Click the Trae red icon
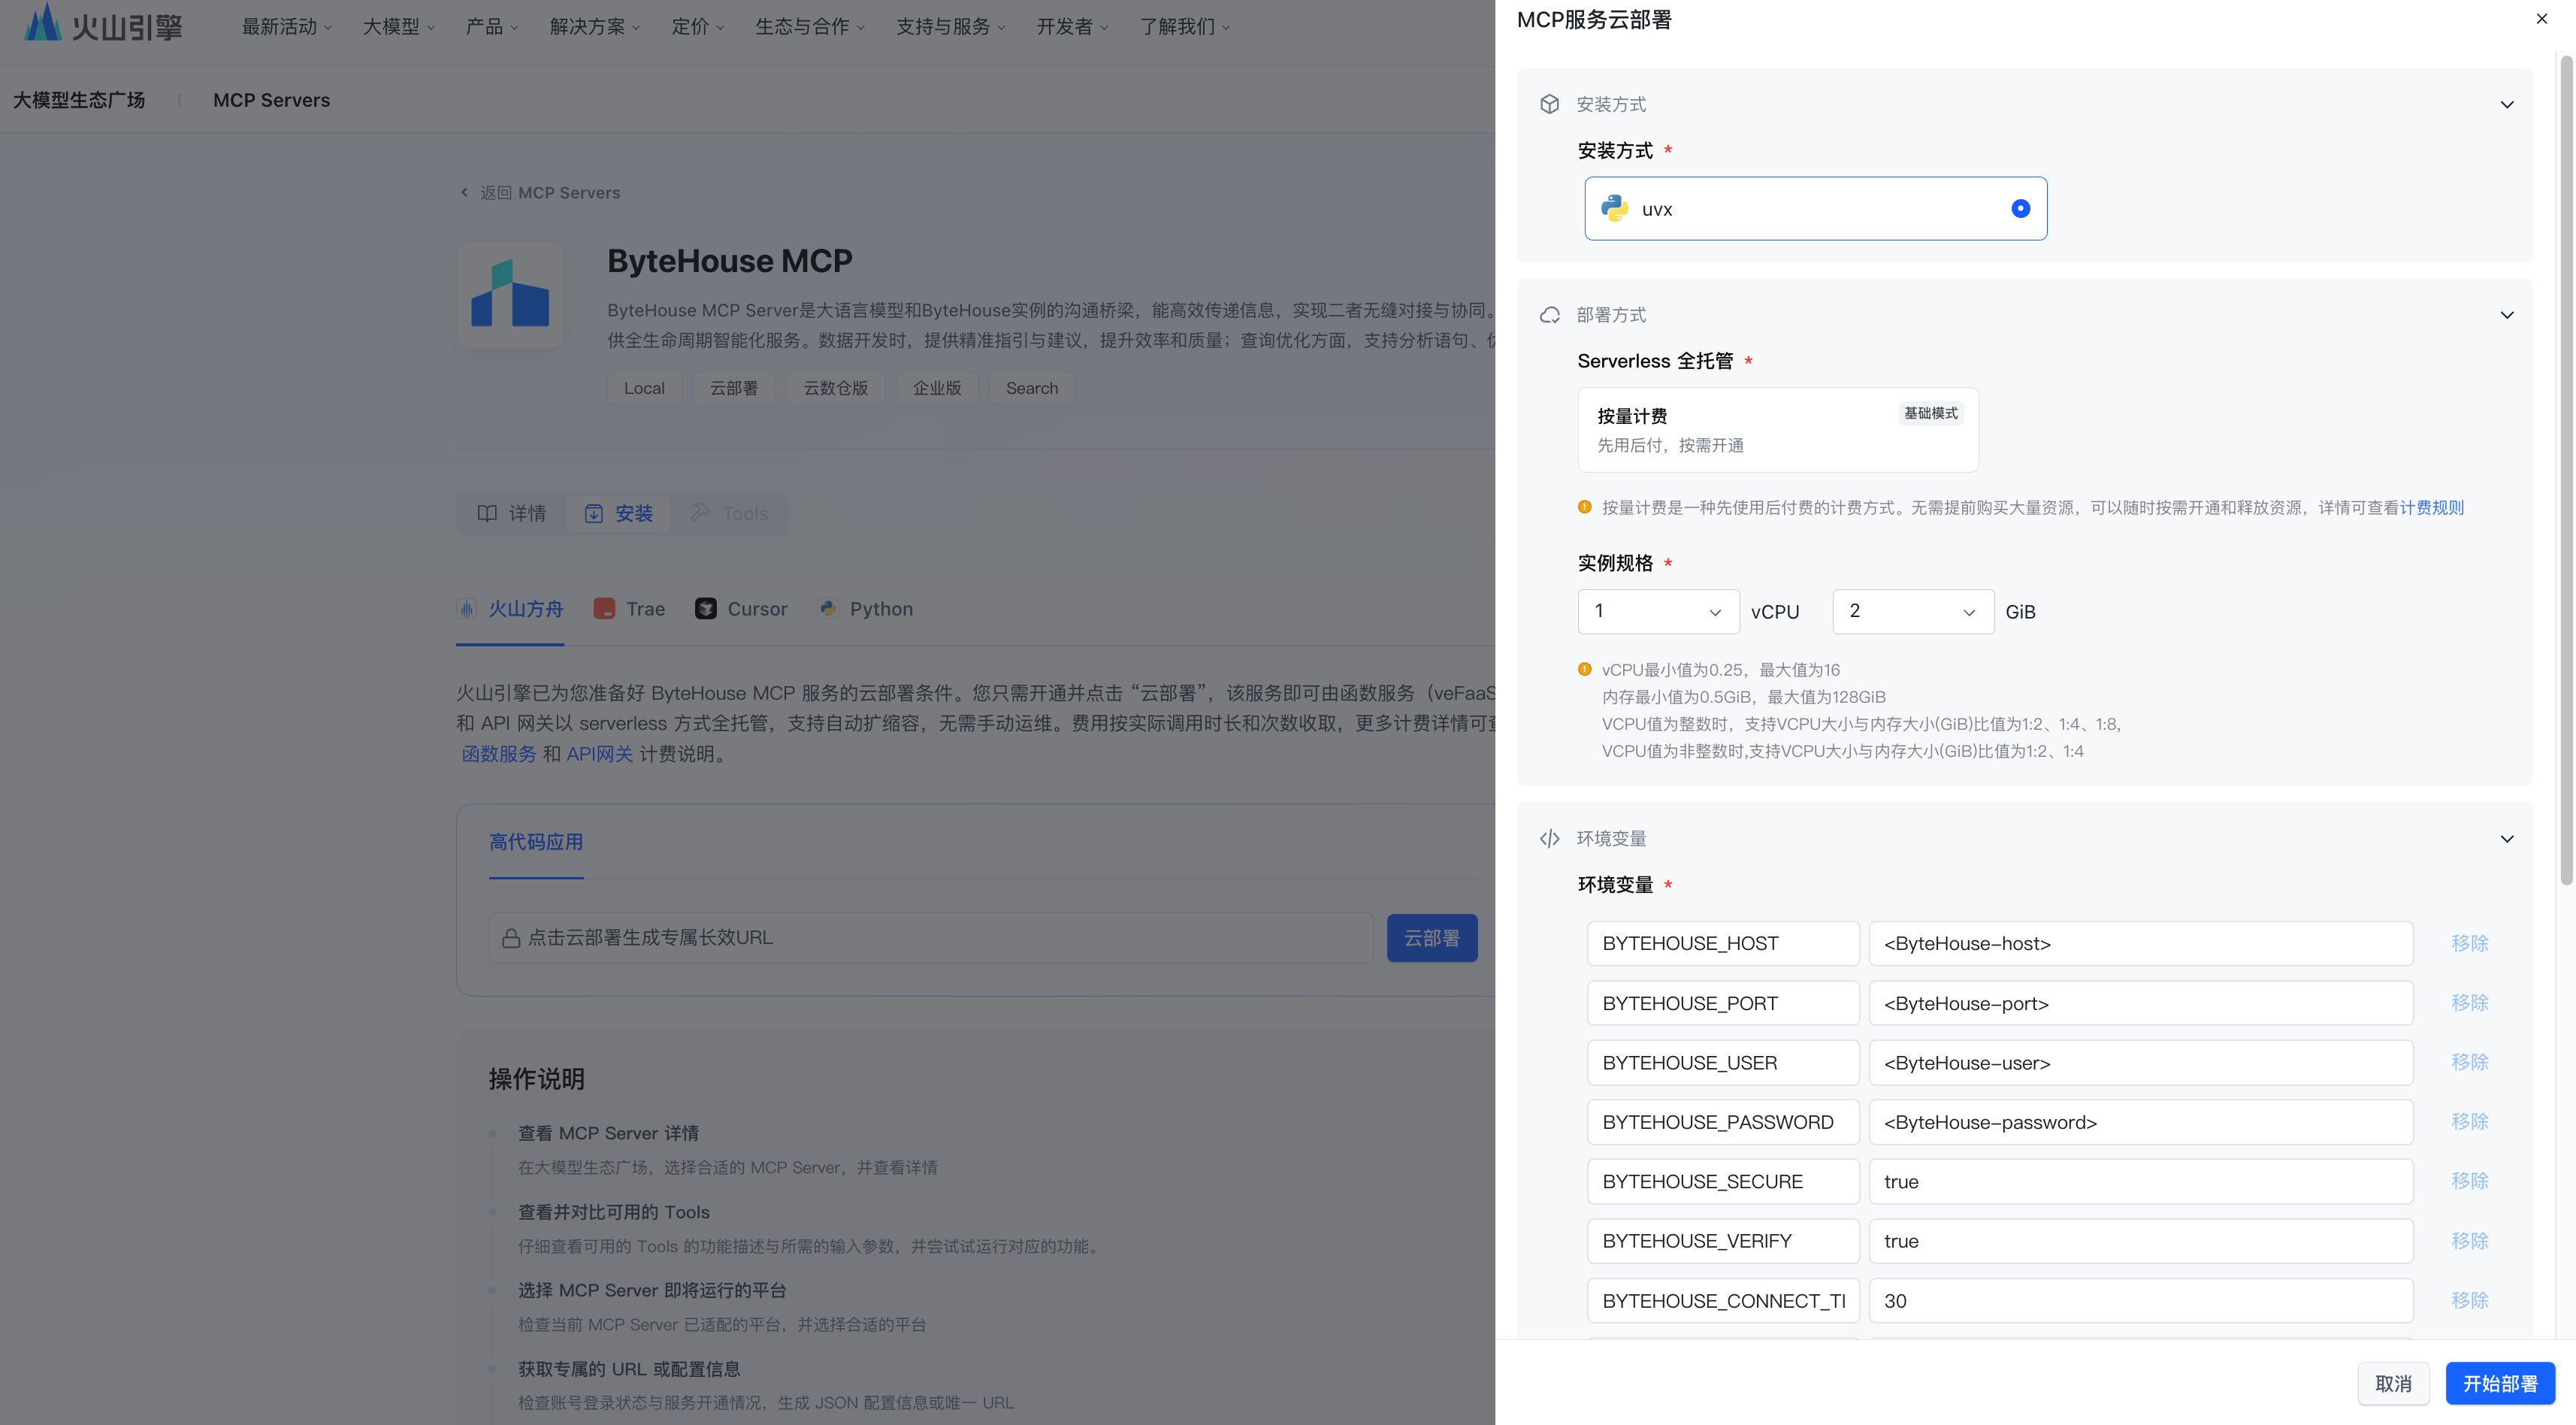The height and width of the screenshot is (1425, 2576). coord(604,608)
